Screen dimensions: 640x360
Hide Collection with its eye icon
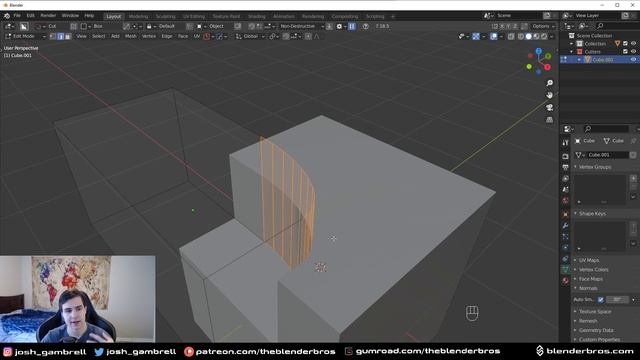(x=633, y=43)
